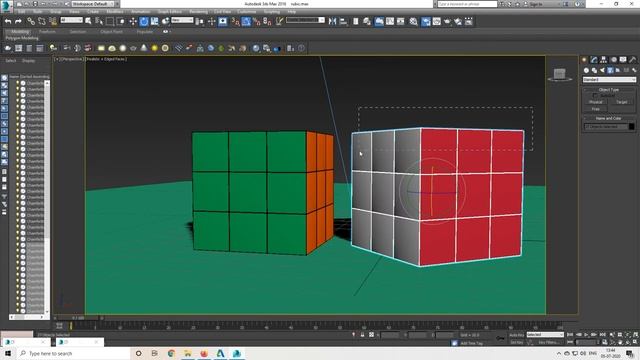Open the Edit Named Selection Sets icon
The height and width of the screenshot is (360, 640).
click(279, 21)
